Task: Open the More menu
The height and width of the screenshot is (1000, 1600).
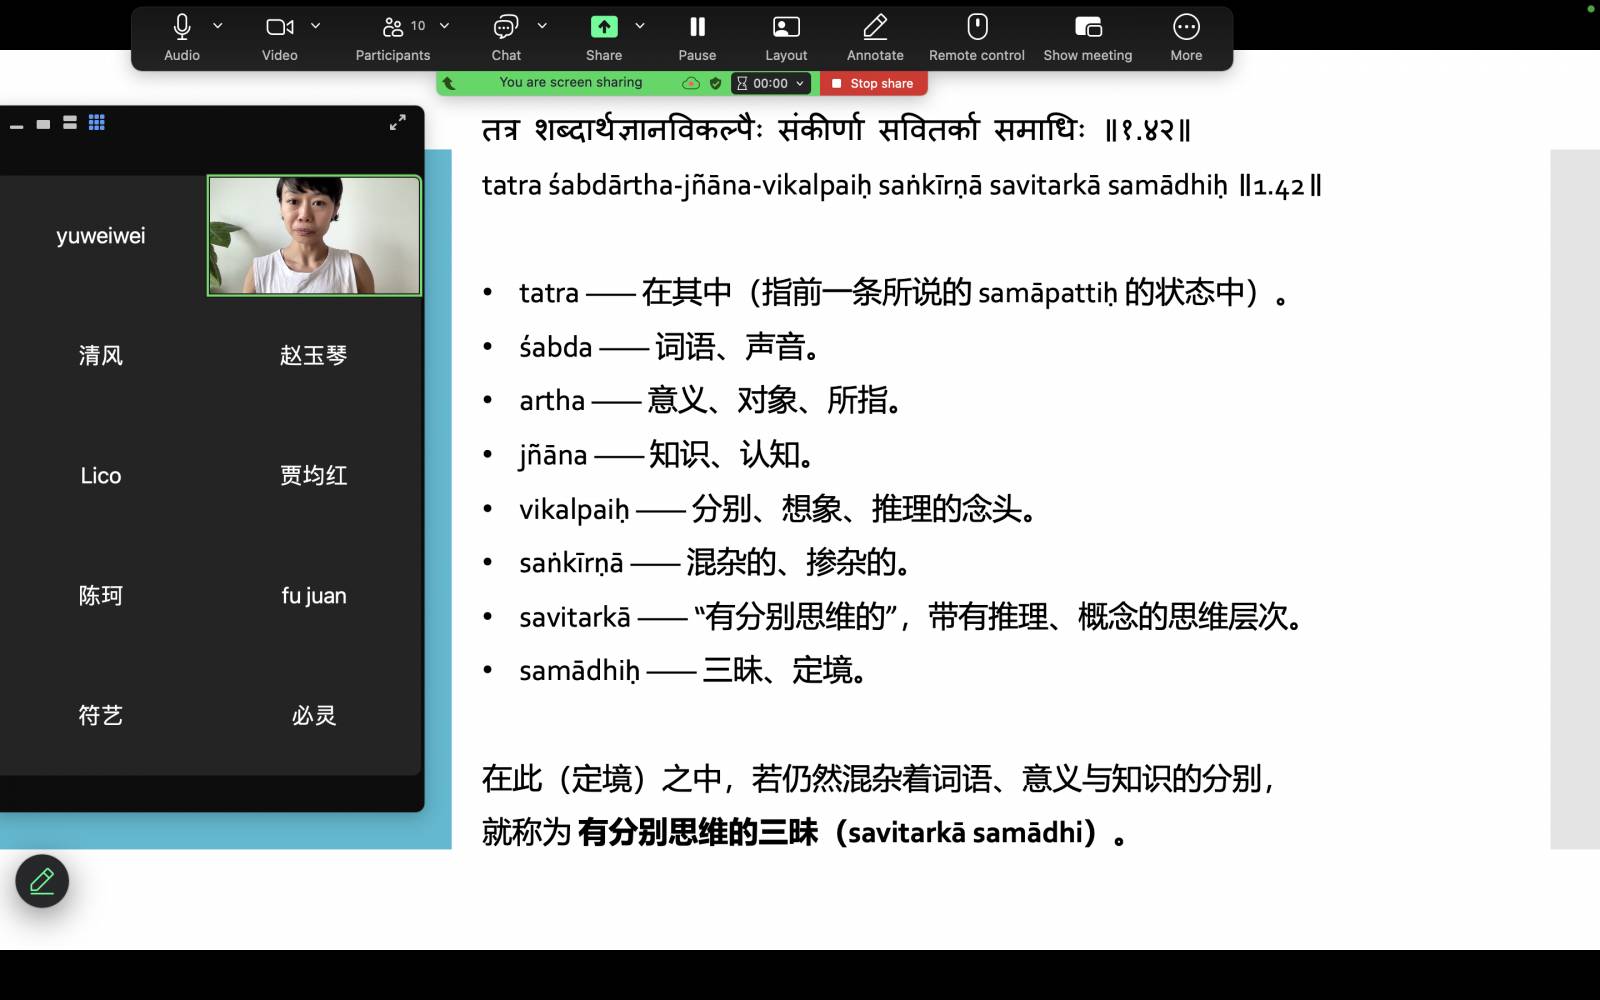Action: point(1186,28)
